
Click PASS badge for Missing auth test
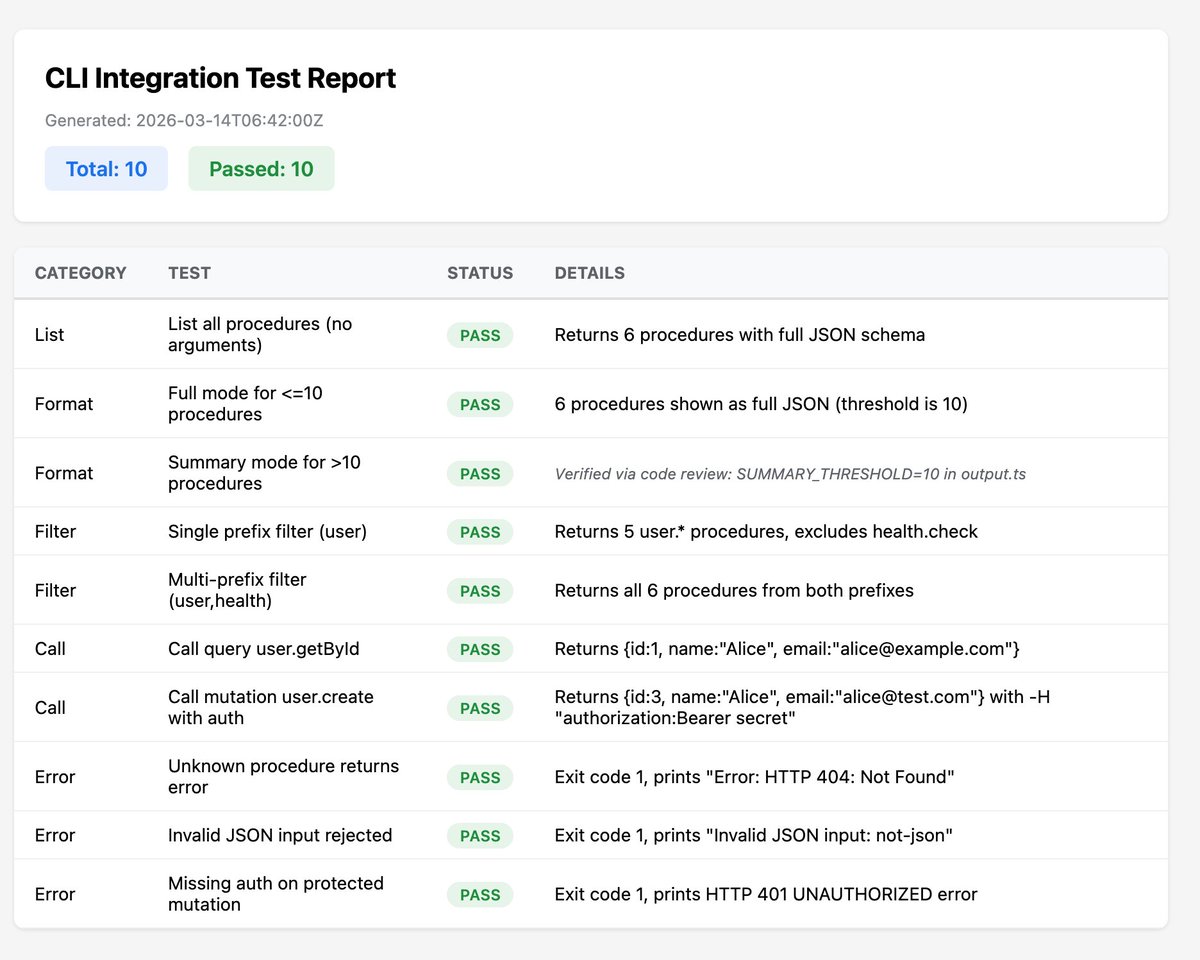click(480, 894)
